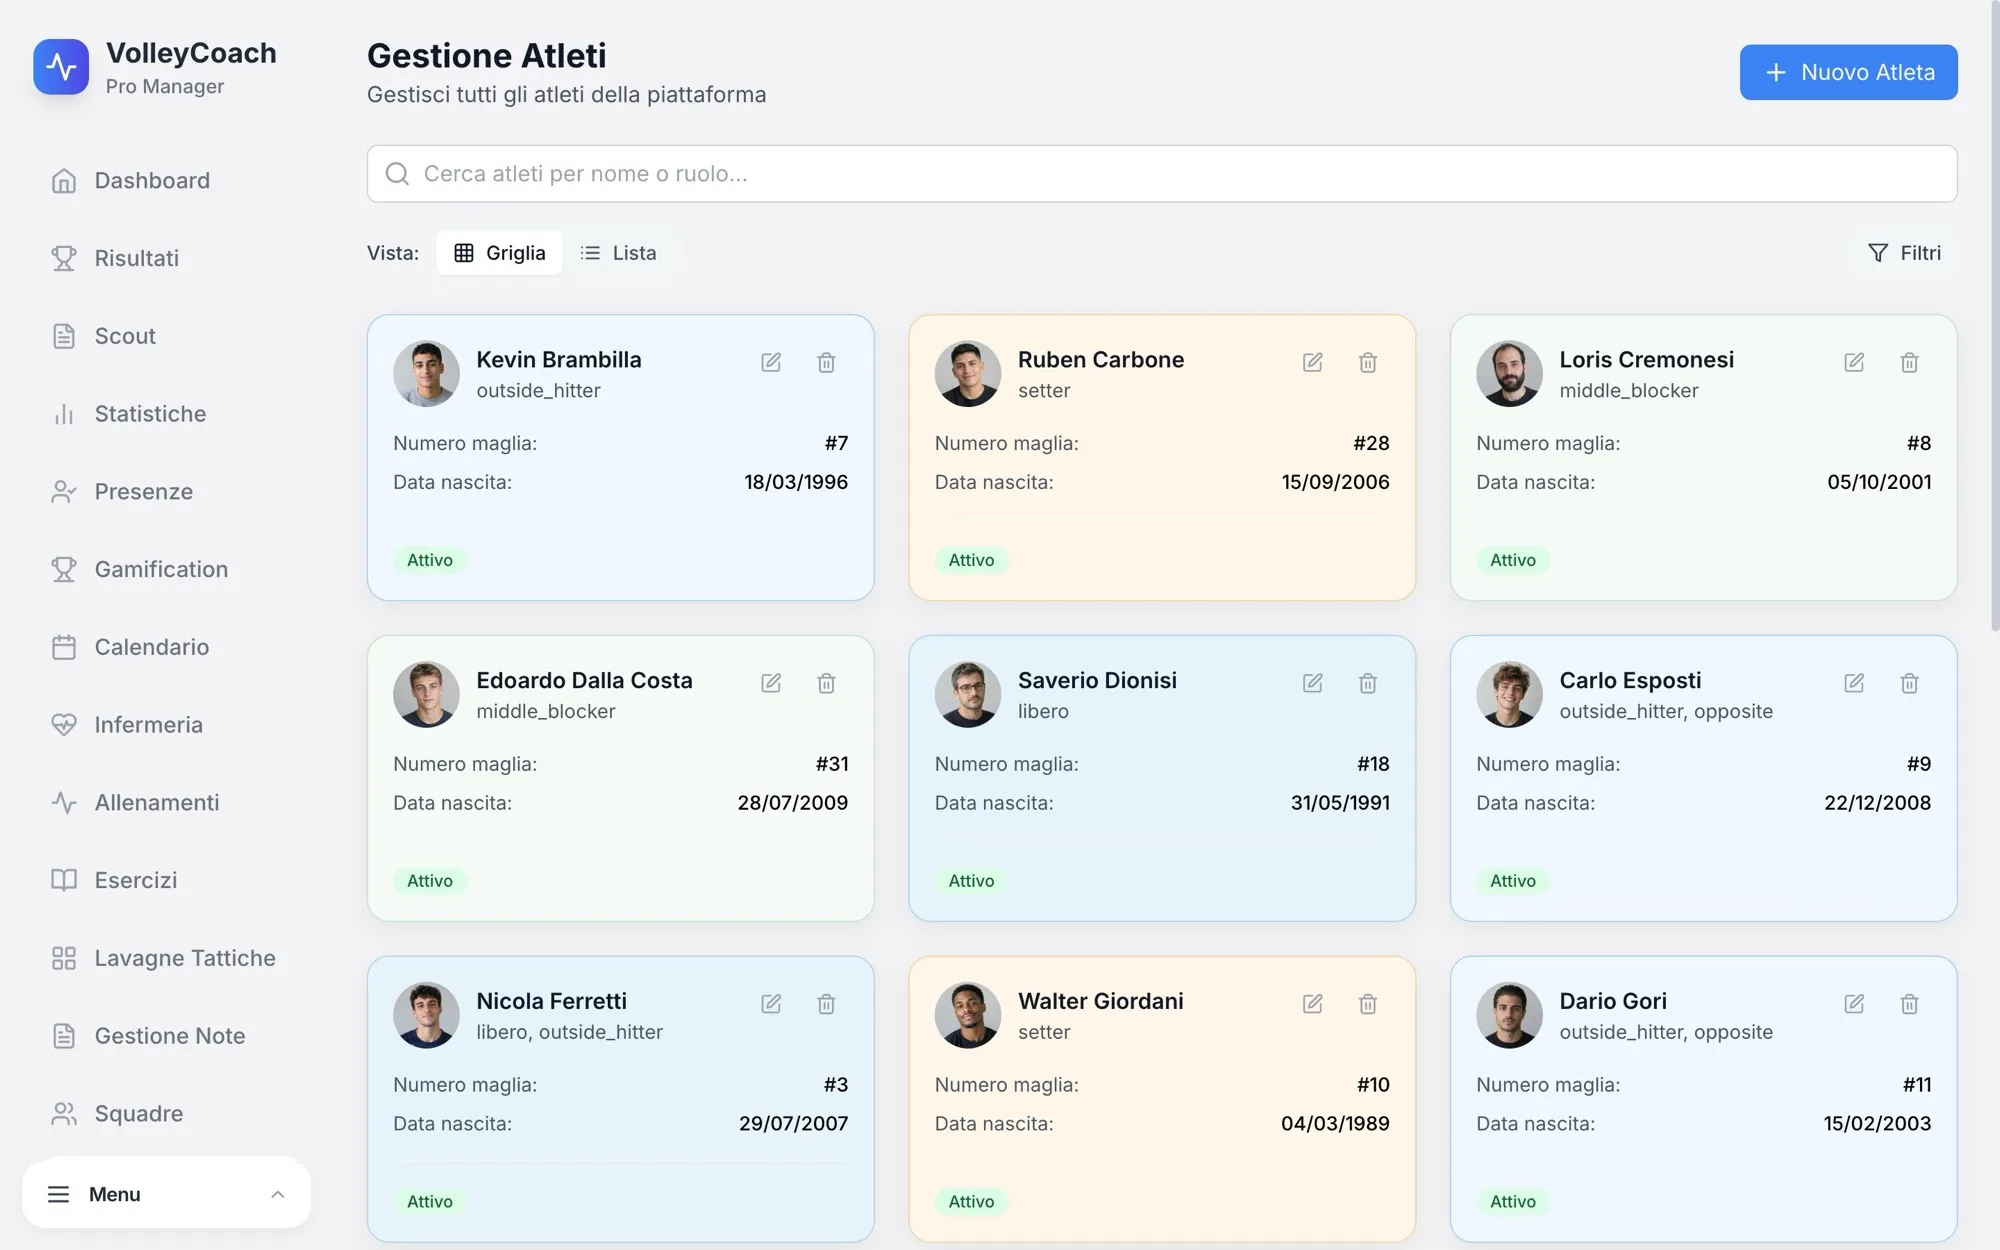Edit Edoardo Dalla Costa's card
Image resolution: width=2000 pixels, height=1250 pixels.
pos(771,683)
